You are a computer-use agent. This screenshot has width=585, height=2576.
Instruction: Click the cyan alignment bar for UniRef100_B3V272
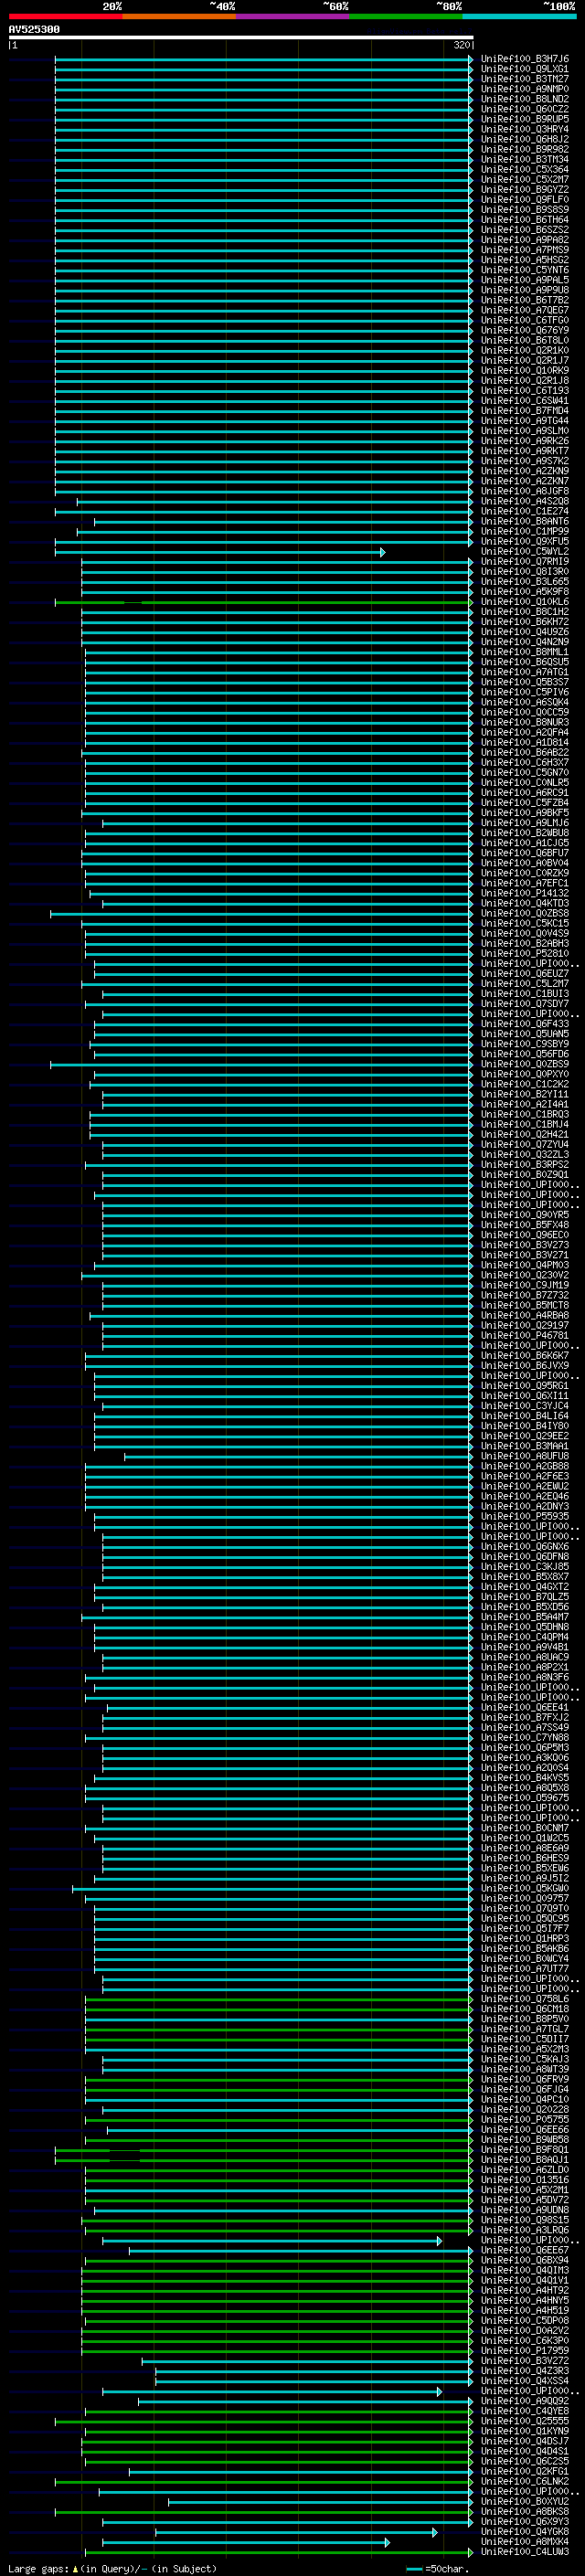tap(308, 2362)
